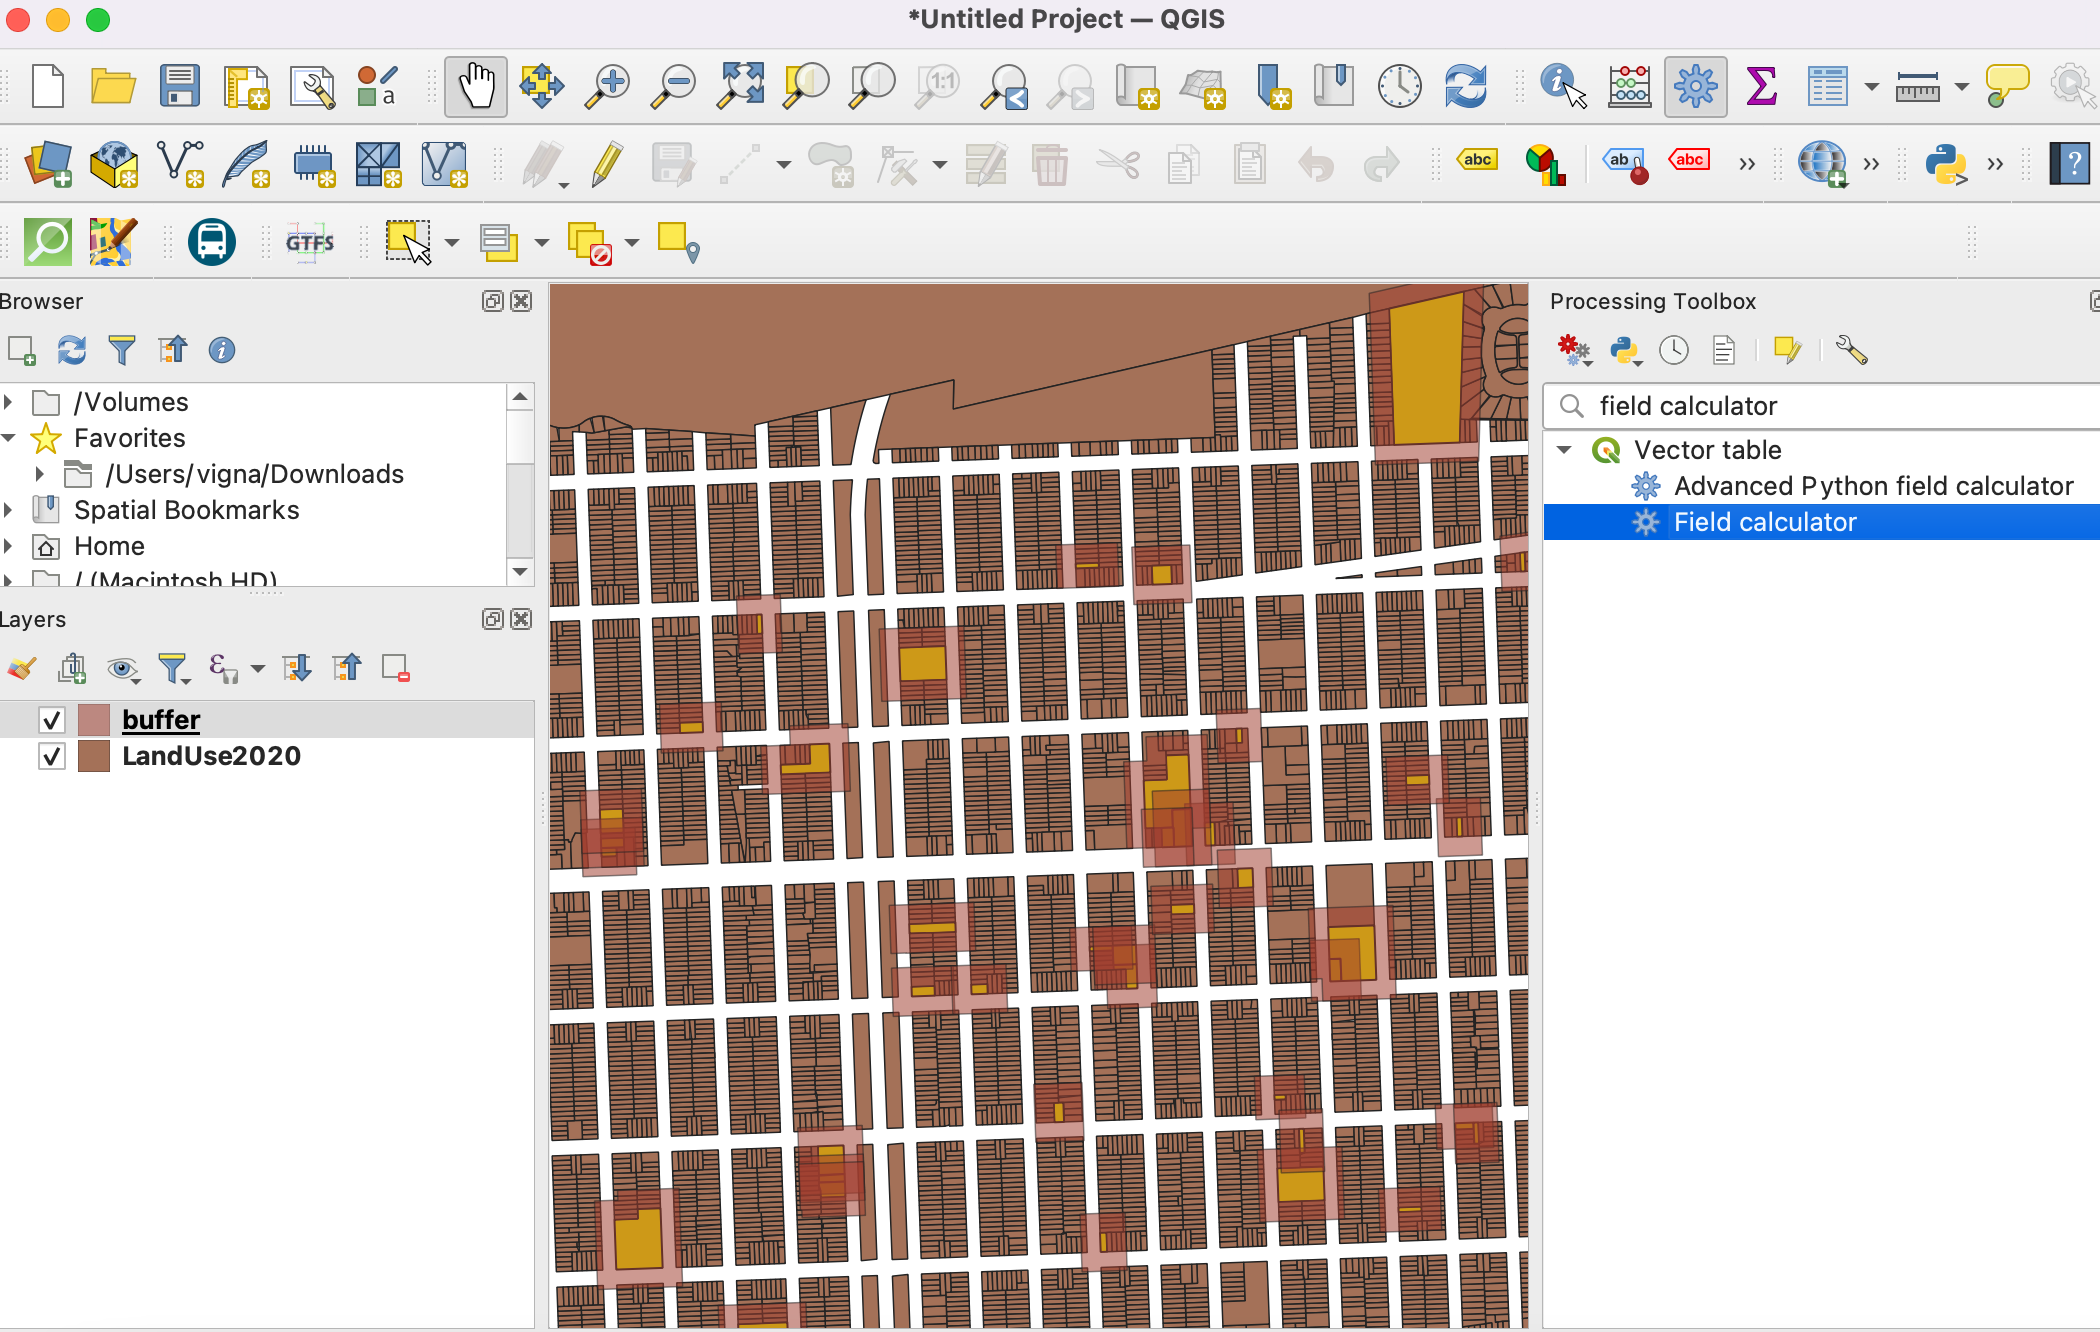This screenshot has width=2100, height=1332.
Task: Open the Select Features dropdown arrow
Action: coord(452,243)
